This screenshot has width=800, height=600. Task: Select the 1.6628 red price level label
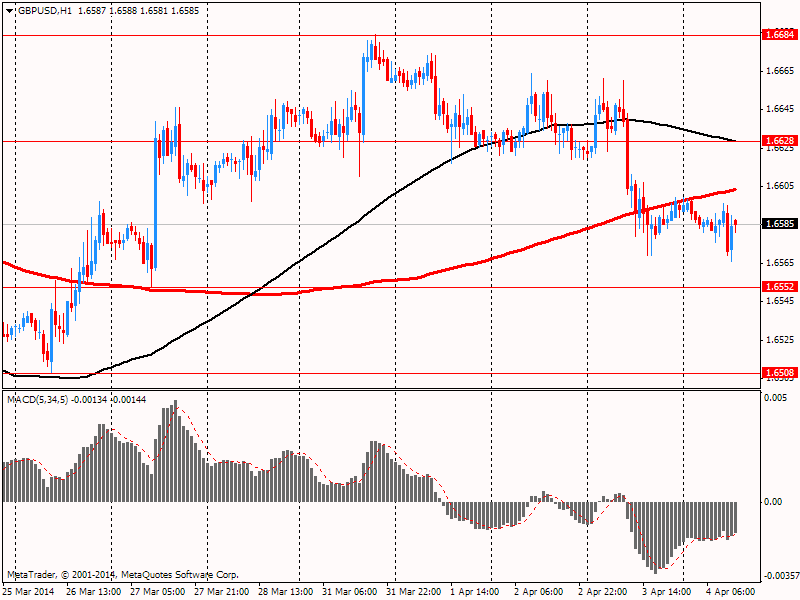click(780, 140)
